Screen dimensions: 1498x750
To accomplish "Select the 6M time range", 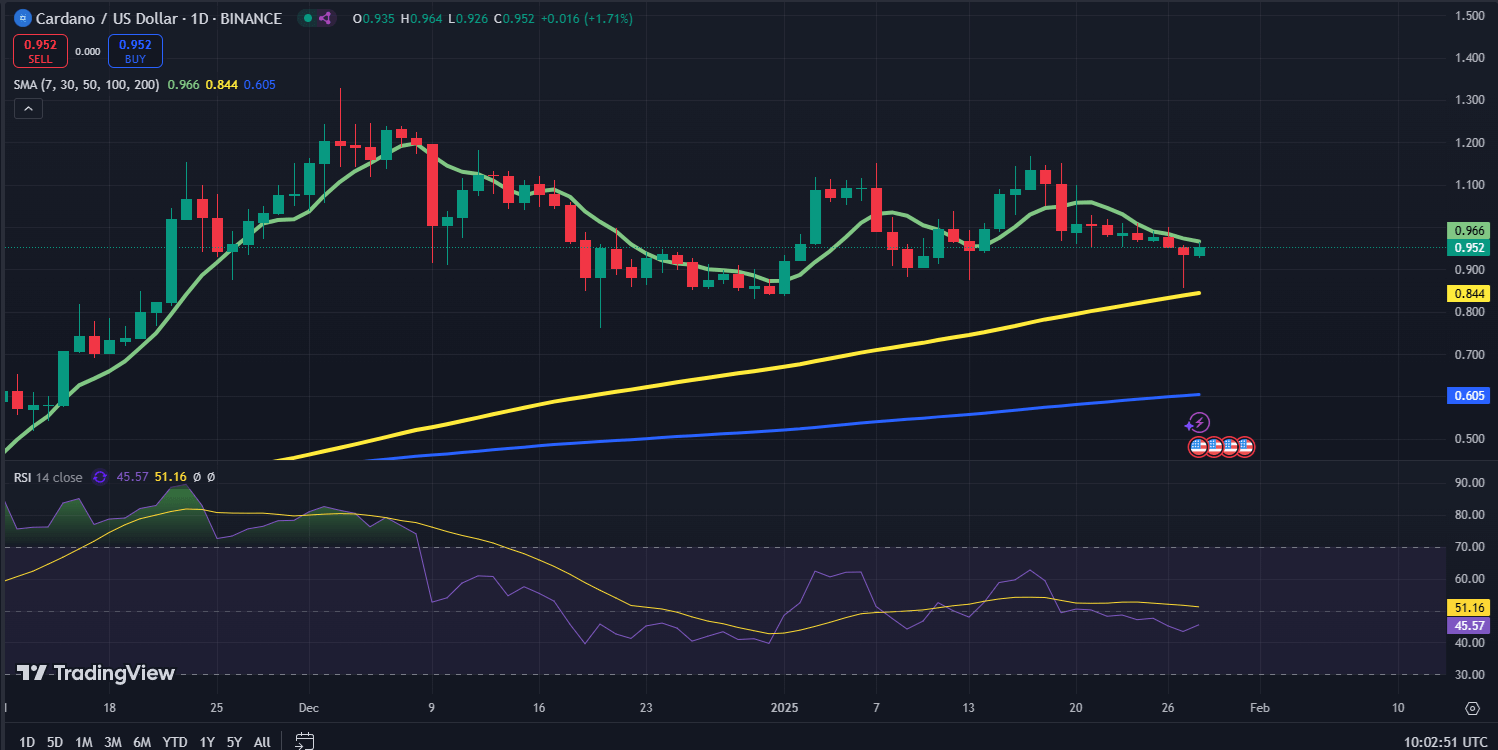I will (142, 742).
